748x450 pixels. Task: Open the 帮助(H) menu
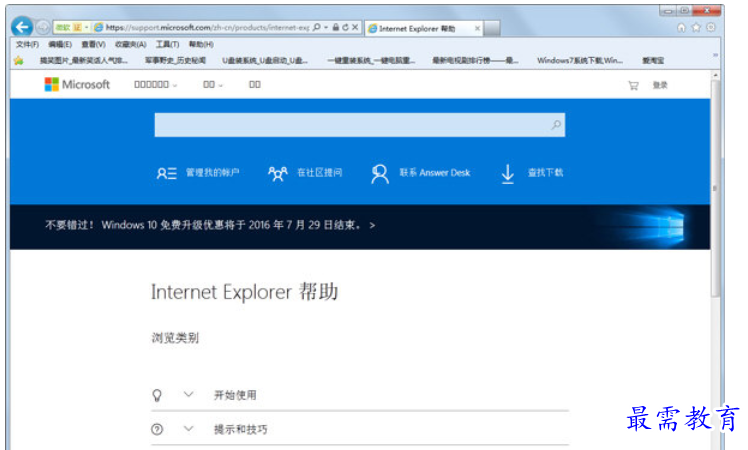coord(201,44)
